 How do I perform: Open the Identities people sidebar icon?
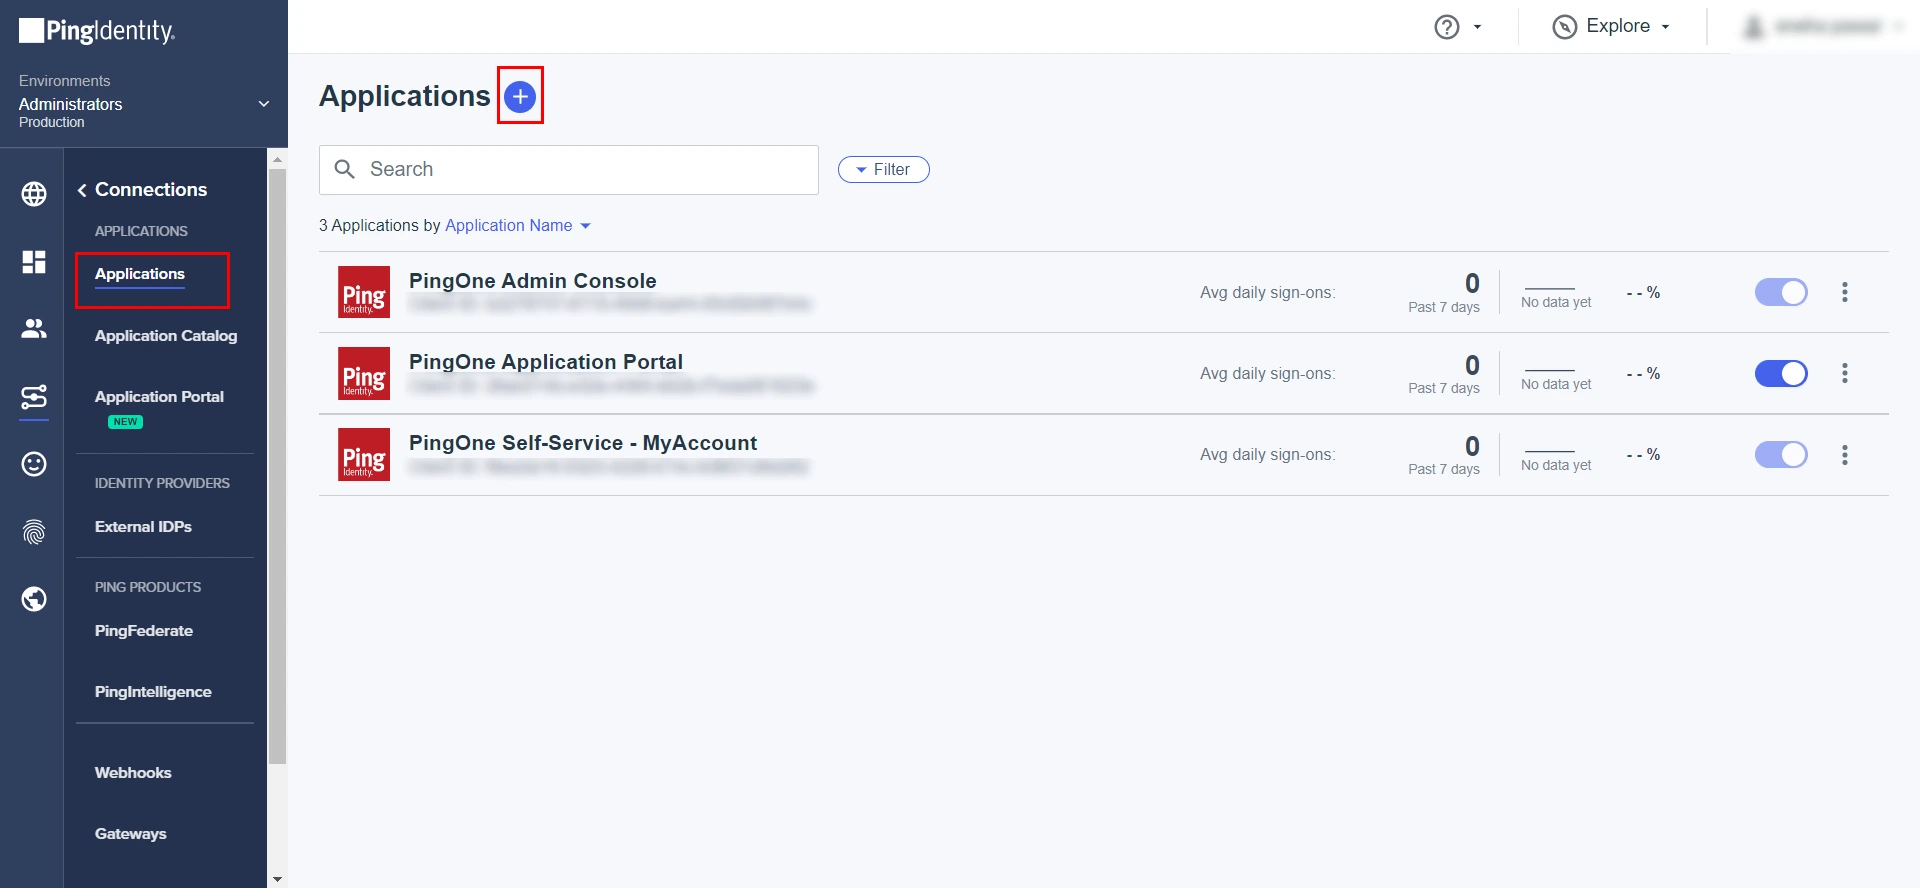tap(34, 328)
